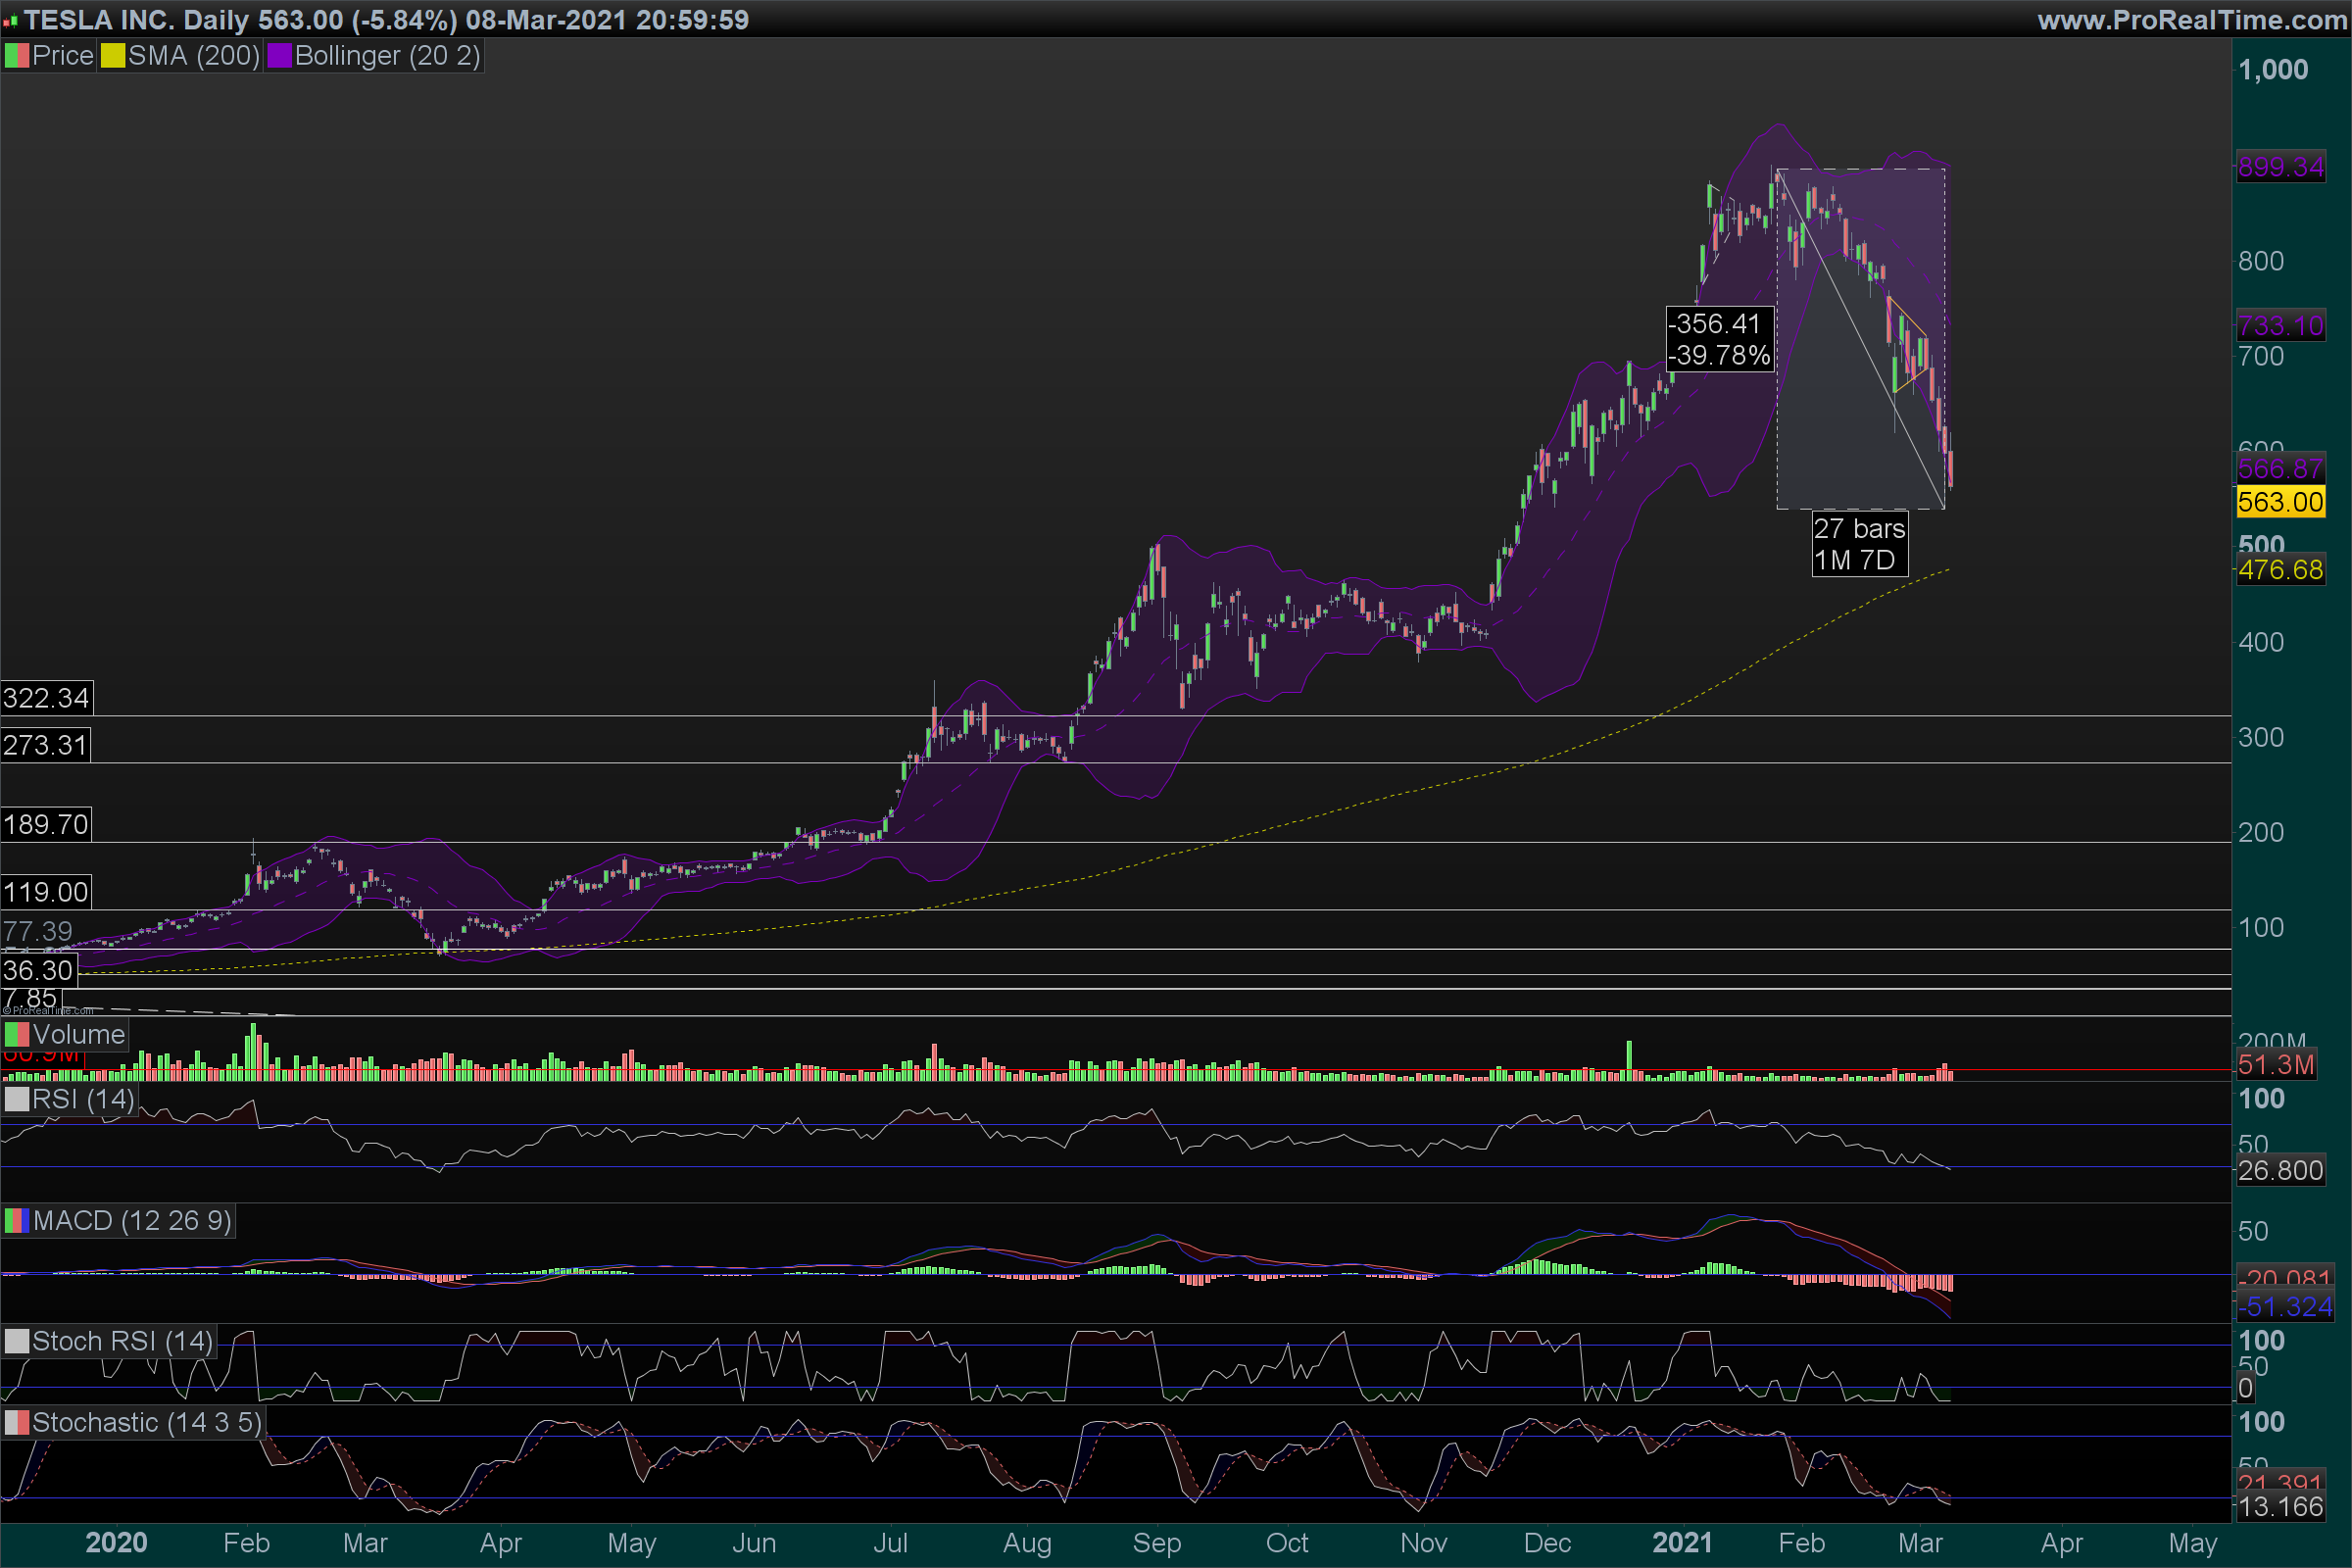Select the -39.78% measurement label

click(1719, 355)
